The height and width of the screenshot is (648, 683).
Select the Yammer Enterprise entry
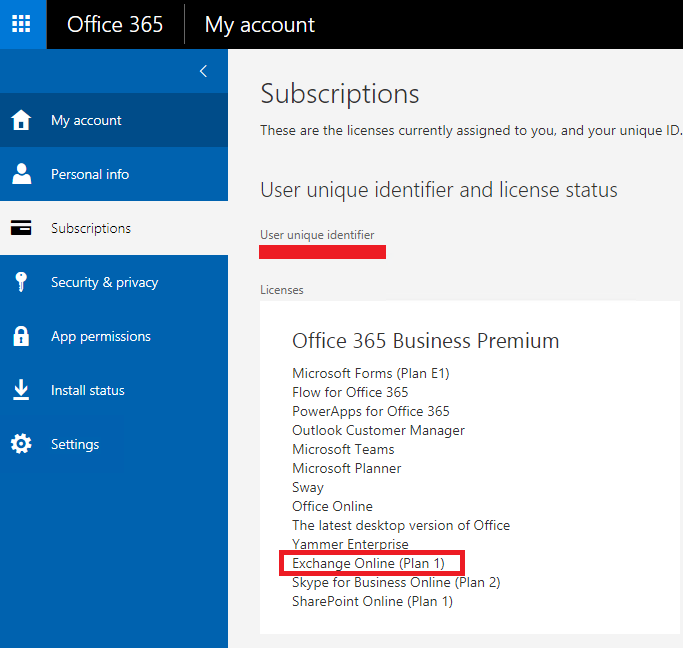(x=350, y=544)
